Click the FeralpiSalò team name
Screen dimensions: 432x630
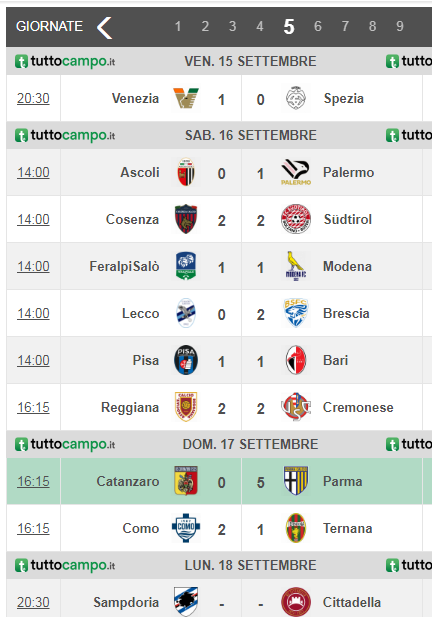[124, 266]
